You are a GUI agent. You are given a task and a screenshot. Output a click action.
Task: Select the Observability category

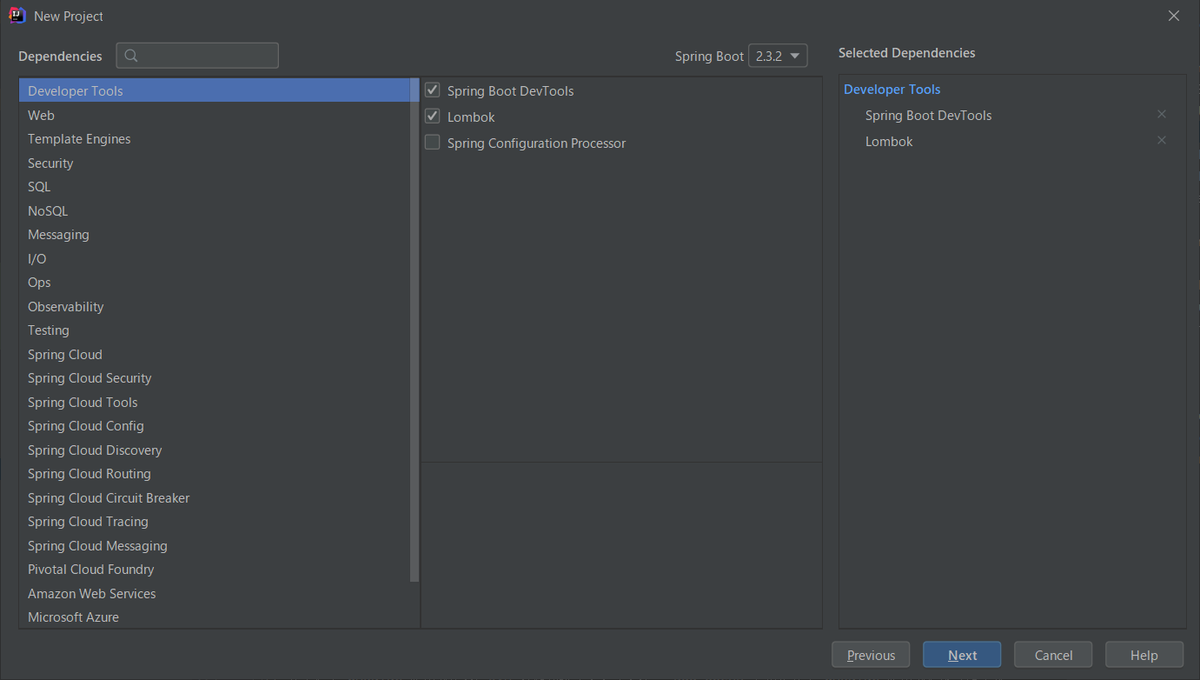pyautogui.click(x=214, y=307)
